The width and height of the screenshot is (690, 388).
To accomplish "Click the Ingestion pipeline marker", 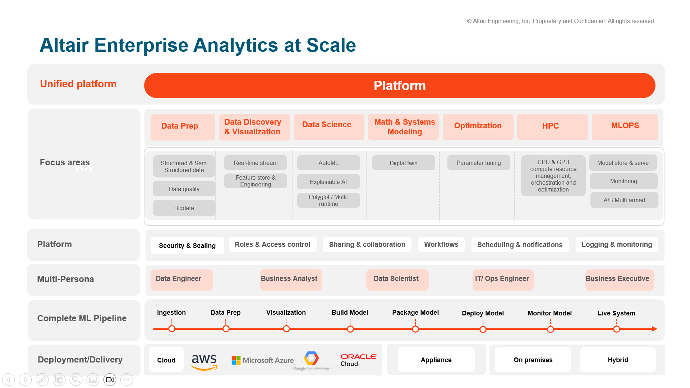I will tap(172, 329).
